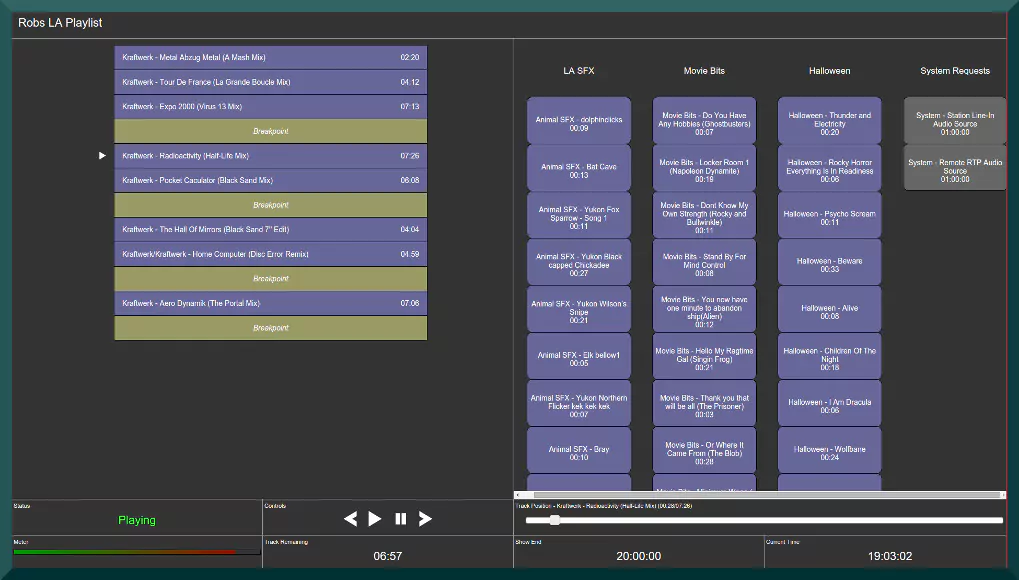Click the play button in Controls
Screen dimensions: 1019x580
[375, 518]
